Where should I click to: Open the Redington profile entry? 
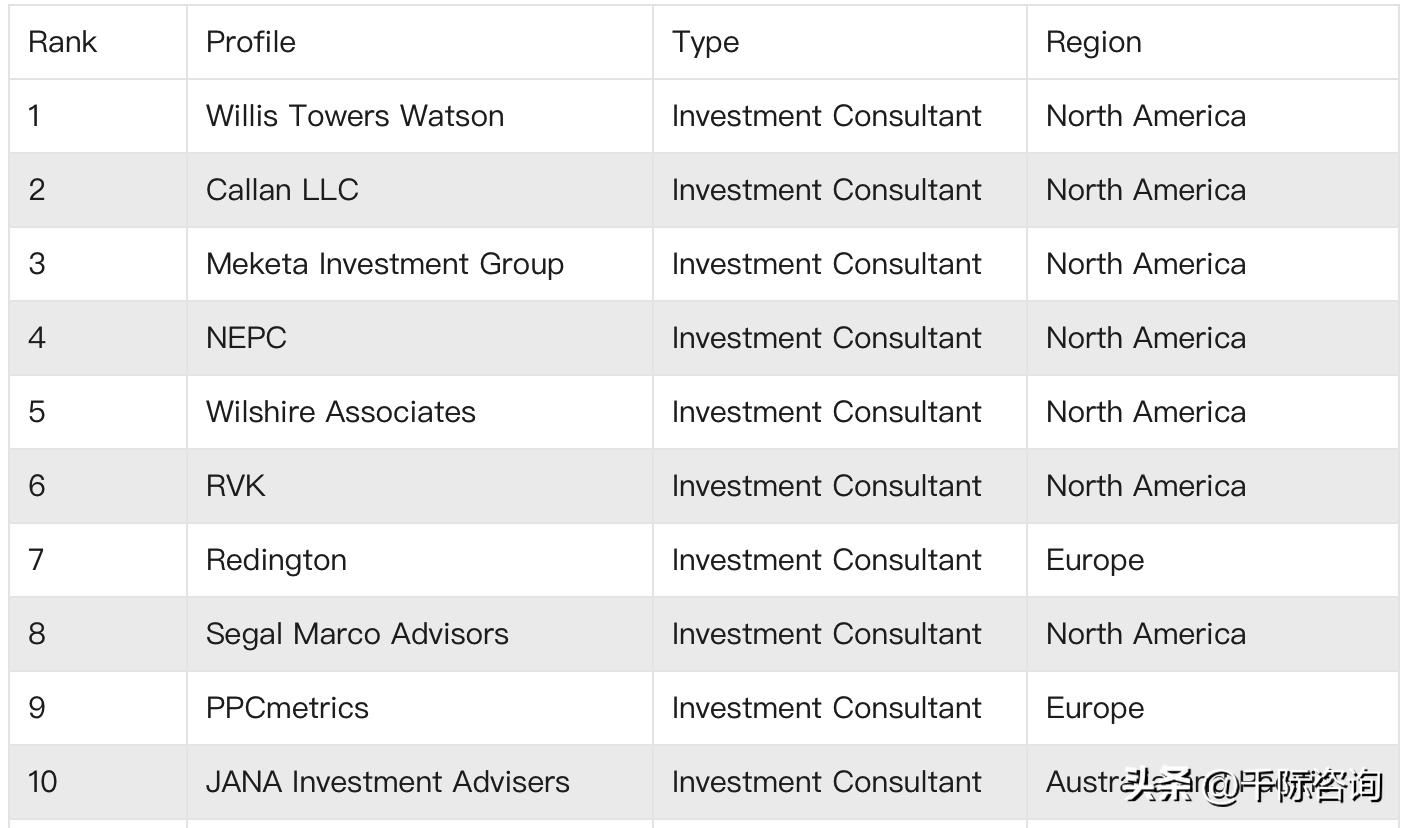pos(276,560)
